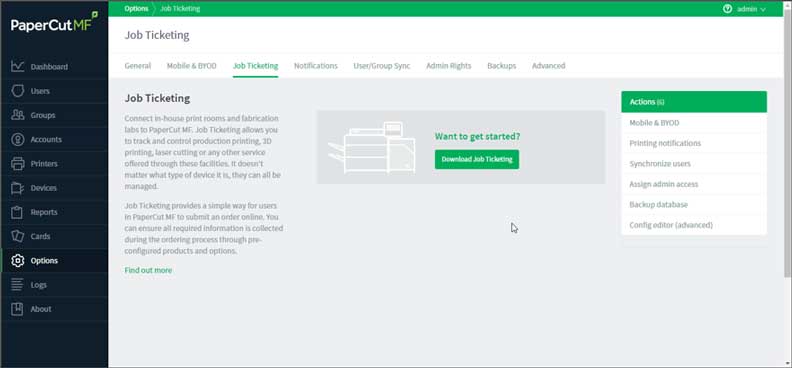Open the User/Group Sync tab
This screenshot has height=368, width=792.
pos(382,66)
